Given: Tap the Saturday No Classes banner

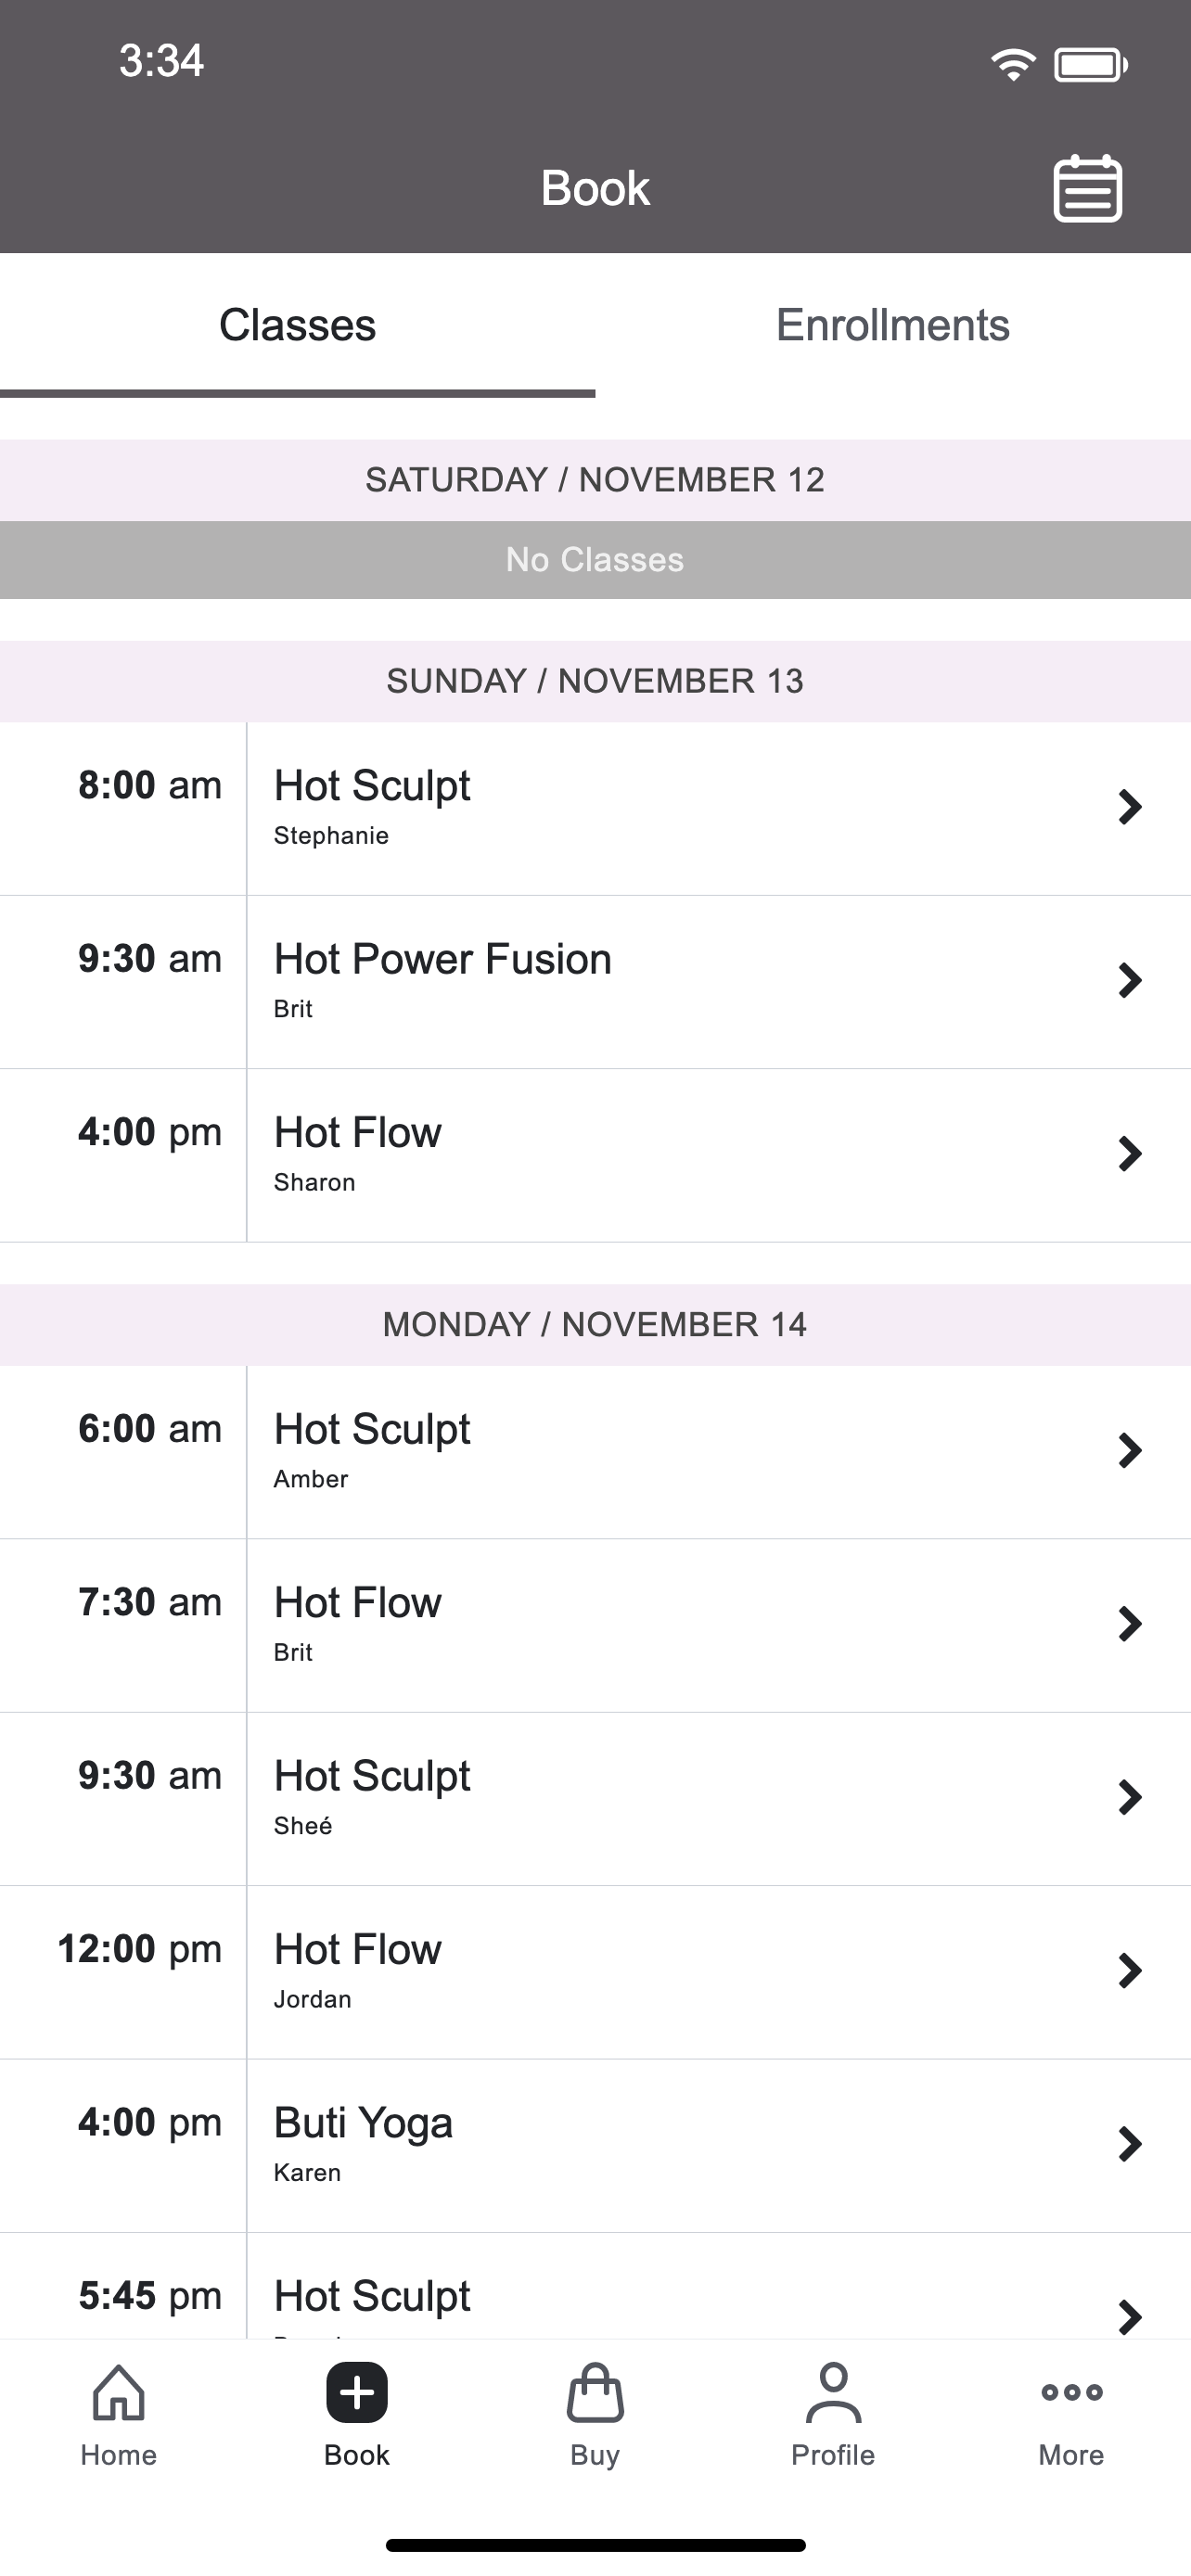Looking at the screenshot, I should pyautogui.click(x=595, y=560).
